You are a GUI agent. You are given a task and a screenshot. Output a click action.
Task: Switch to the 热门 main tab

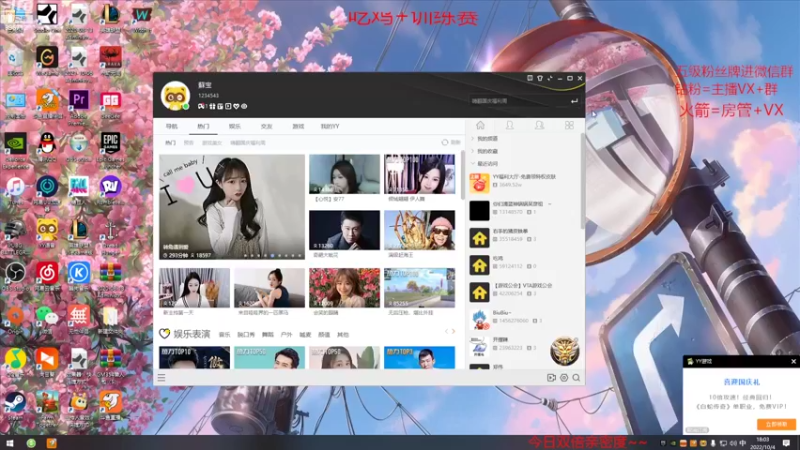tap(203, 126)
